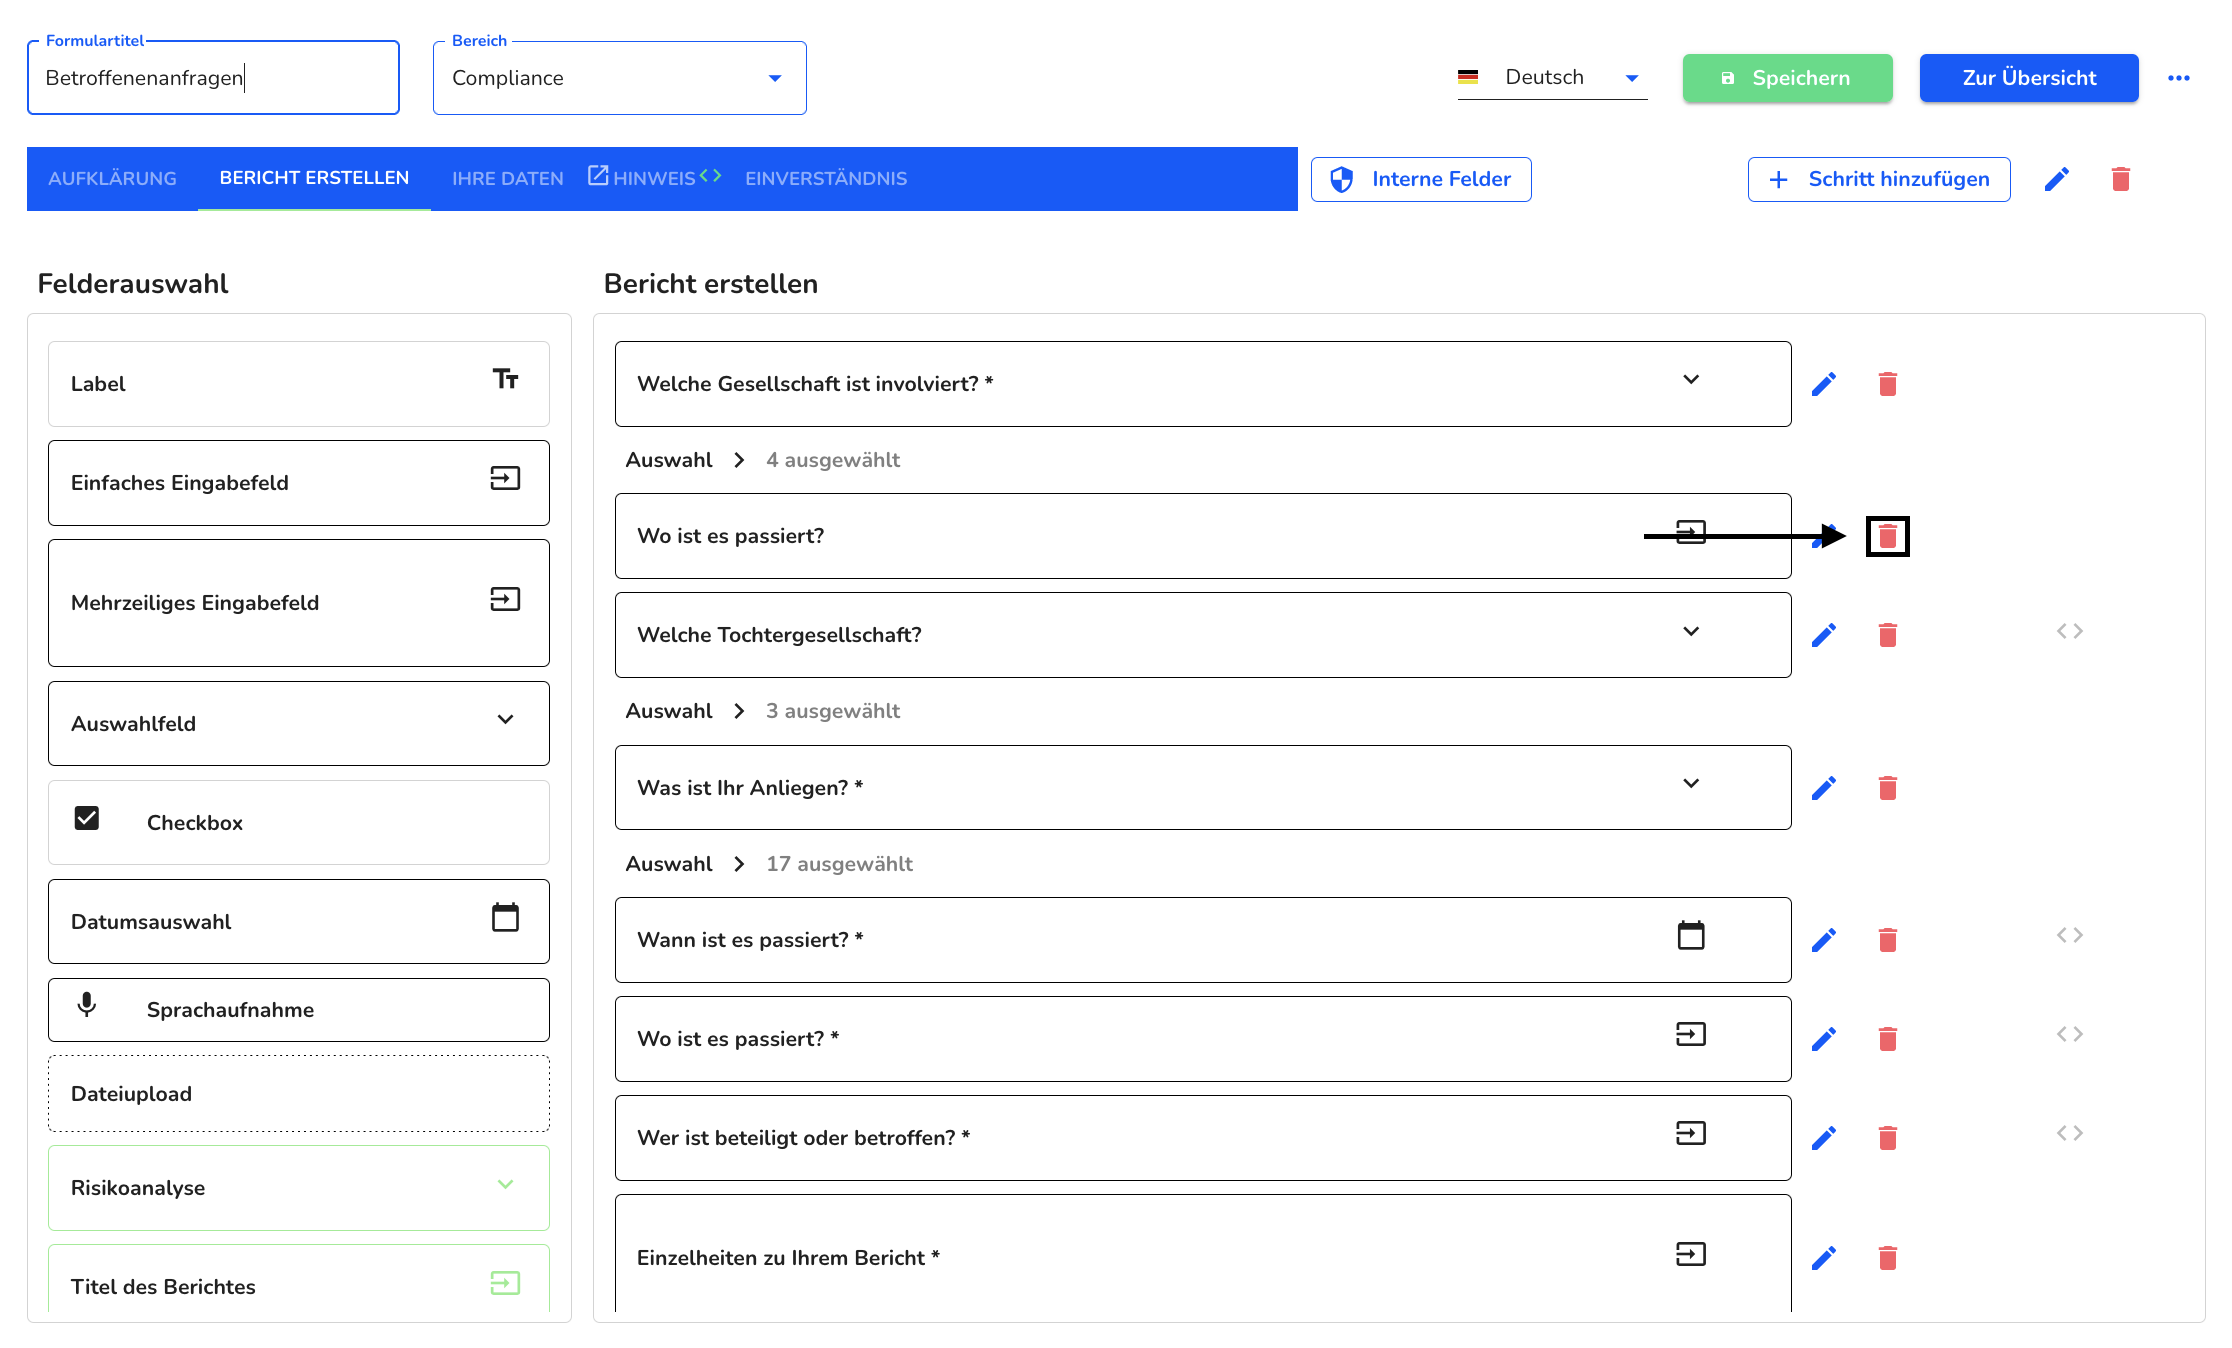The width and height of the screenshot is (2232, 1348).
Task: Select the Label field type
Action: tap(298, 384)
